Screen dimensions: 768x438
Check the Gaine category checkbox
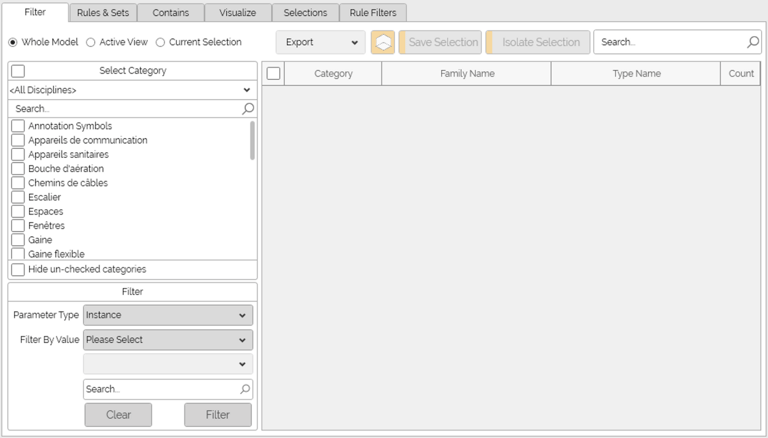[x=18, y=240]
